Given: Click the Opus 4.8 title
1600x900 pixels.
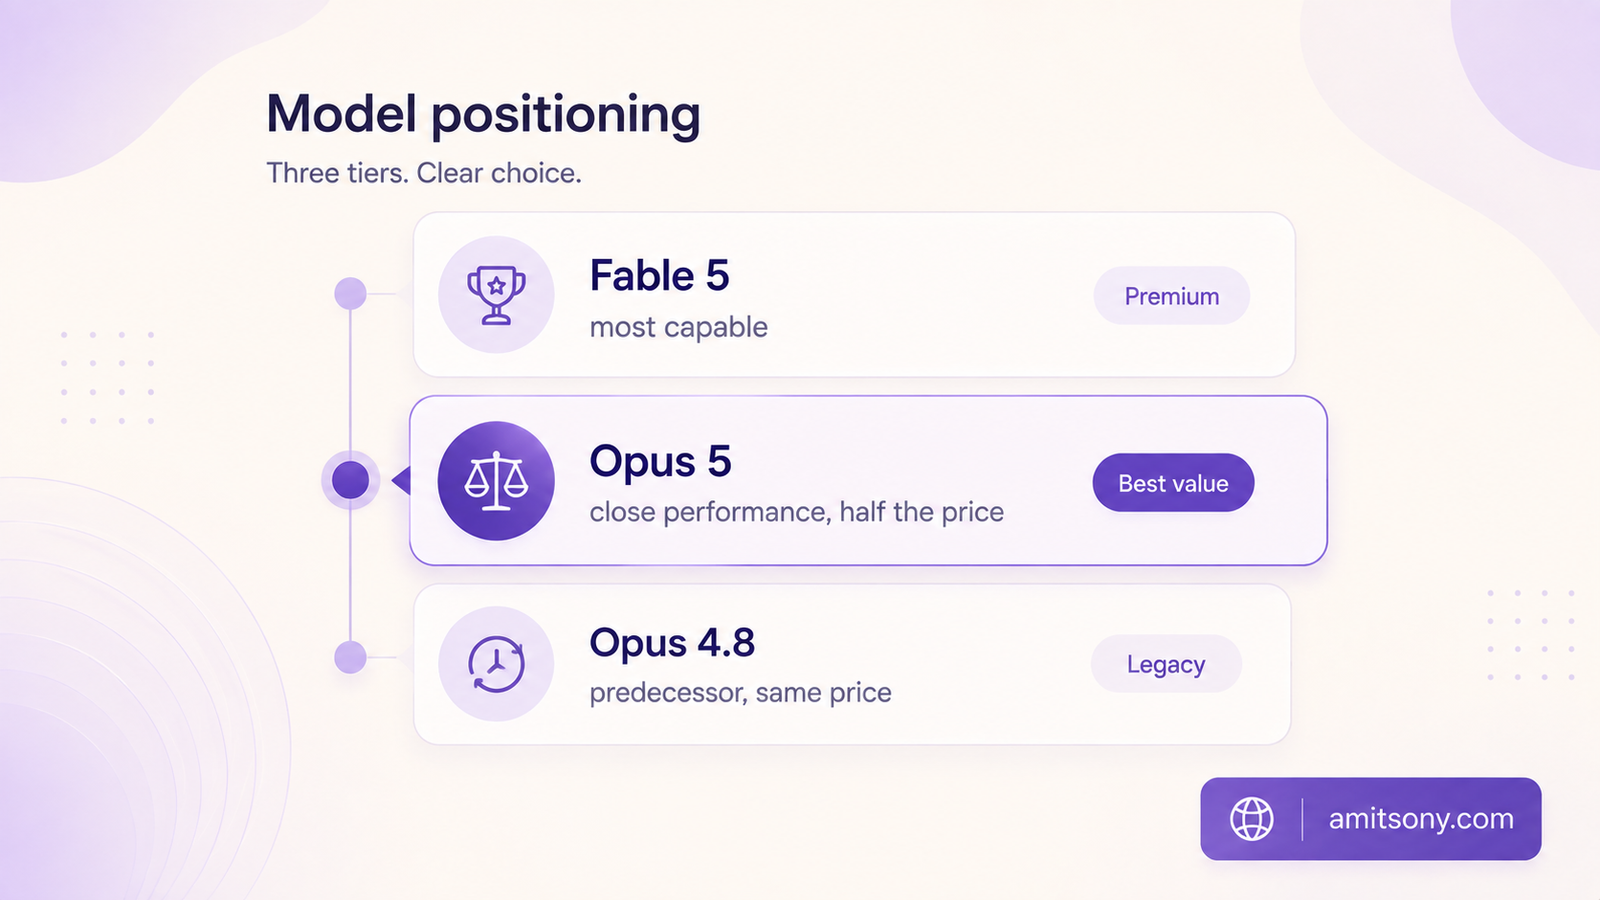Looking at the screenshot, I should point(672,643).
